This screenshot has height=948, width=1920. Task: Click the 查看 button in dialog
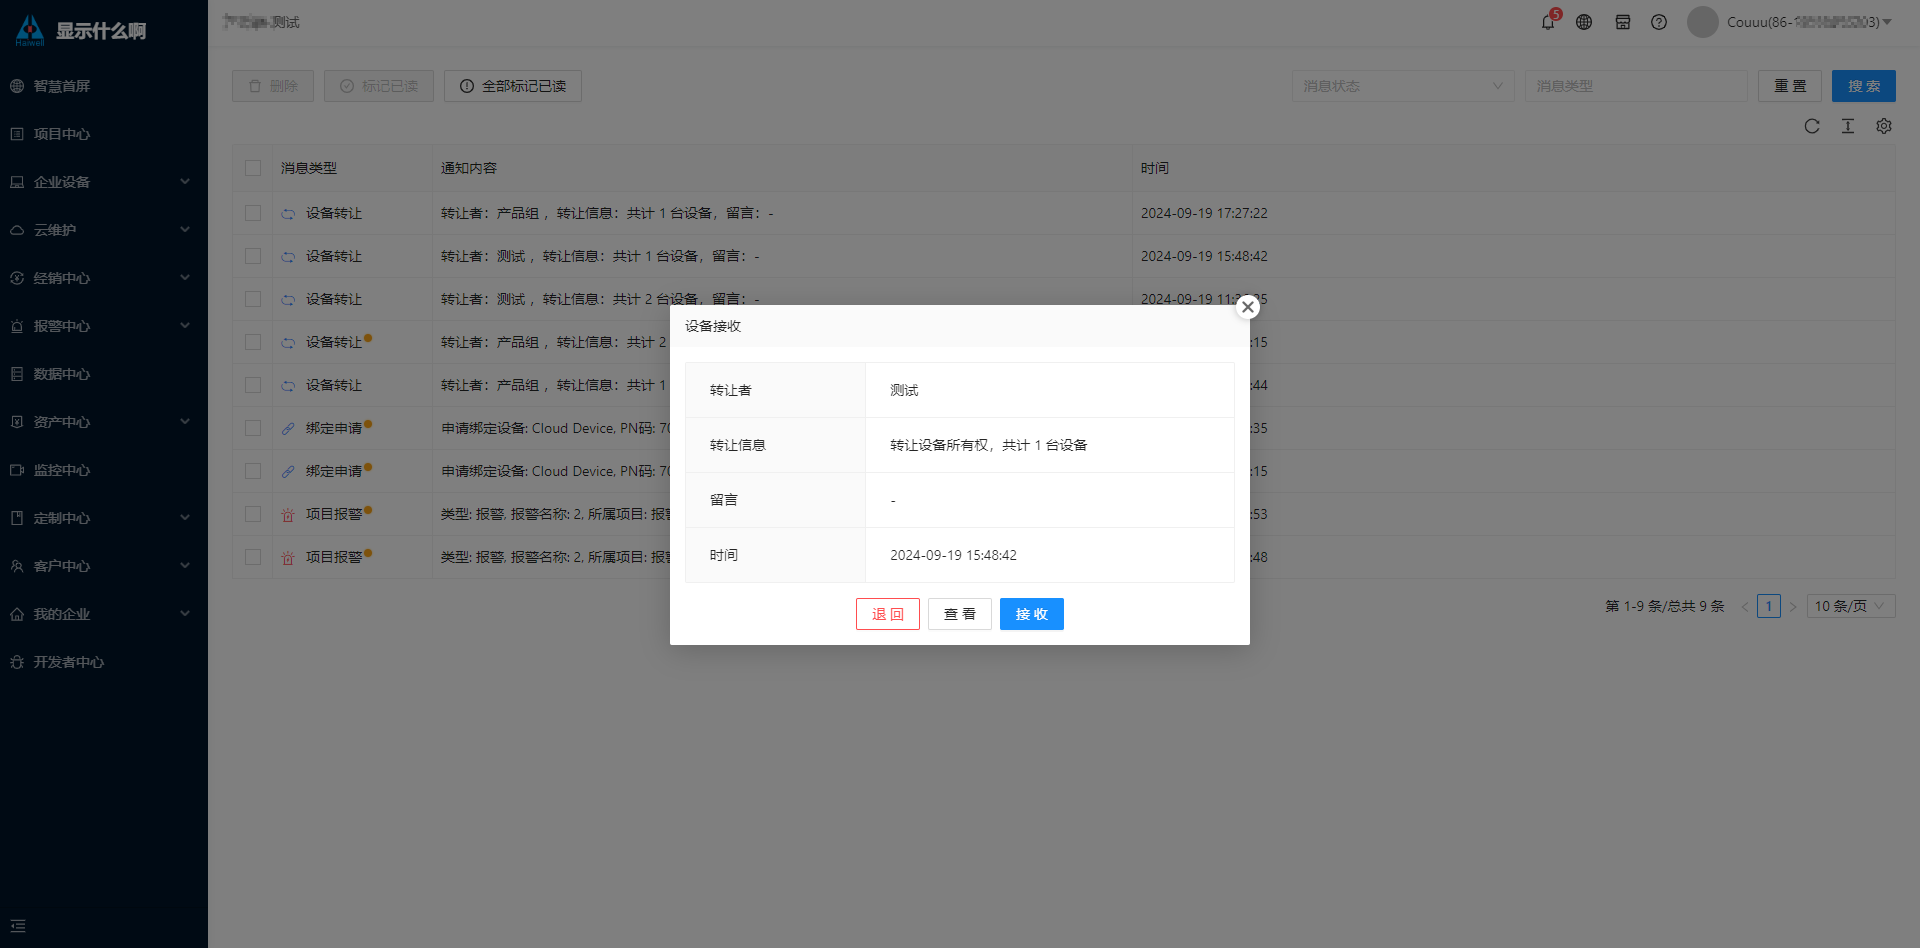click(x=960, y=614)
